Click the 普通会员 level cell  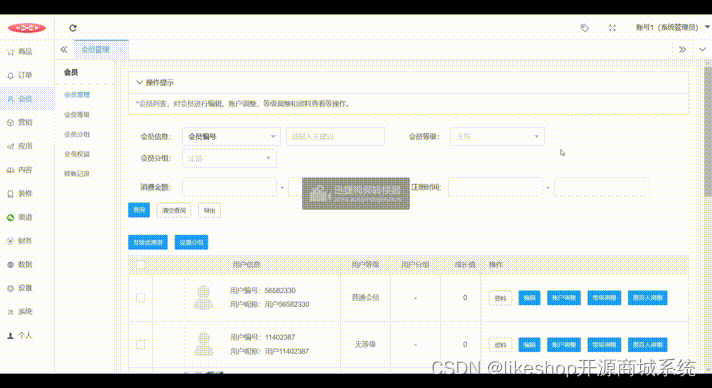coord(365,298)
